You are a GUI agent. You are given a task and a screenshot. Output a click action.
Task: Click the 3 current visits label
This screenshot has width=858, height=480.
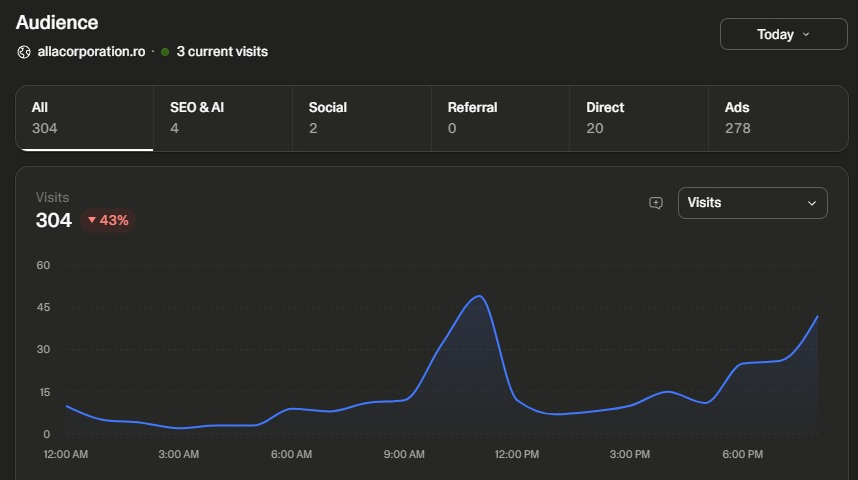(x=222, y=52)
